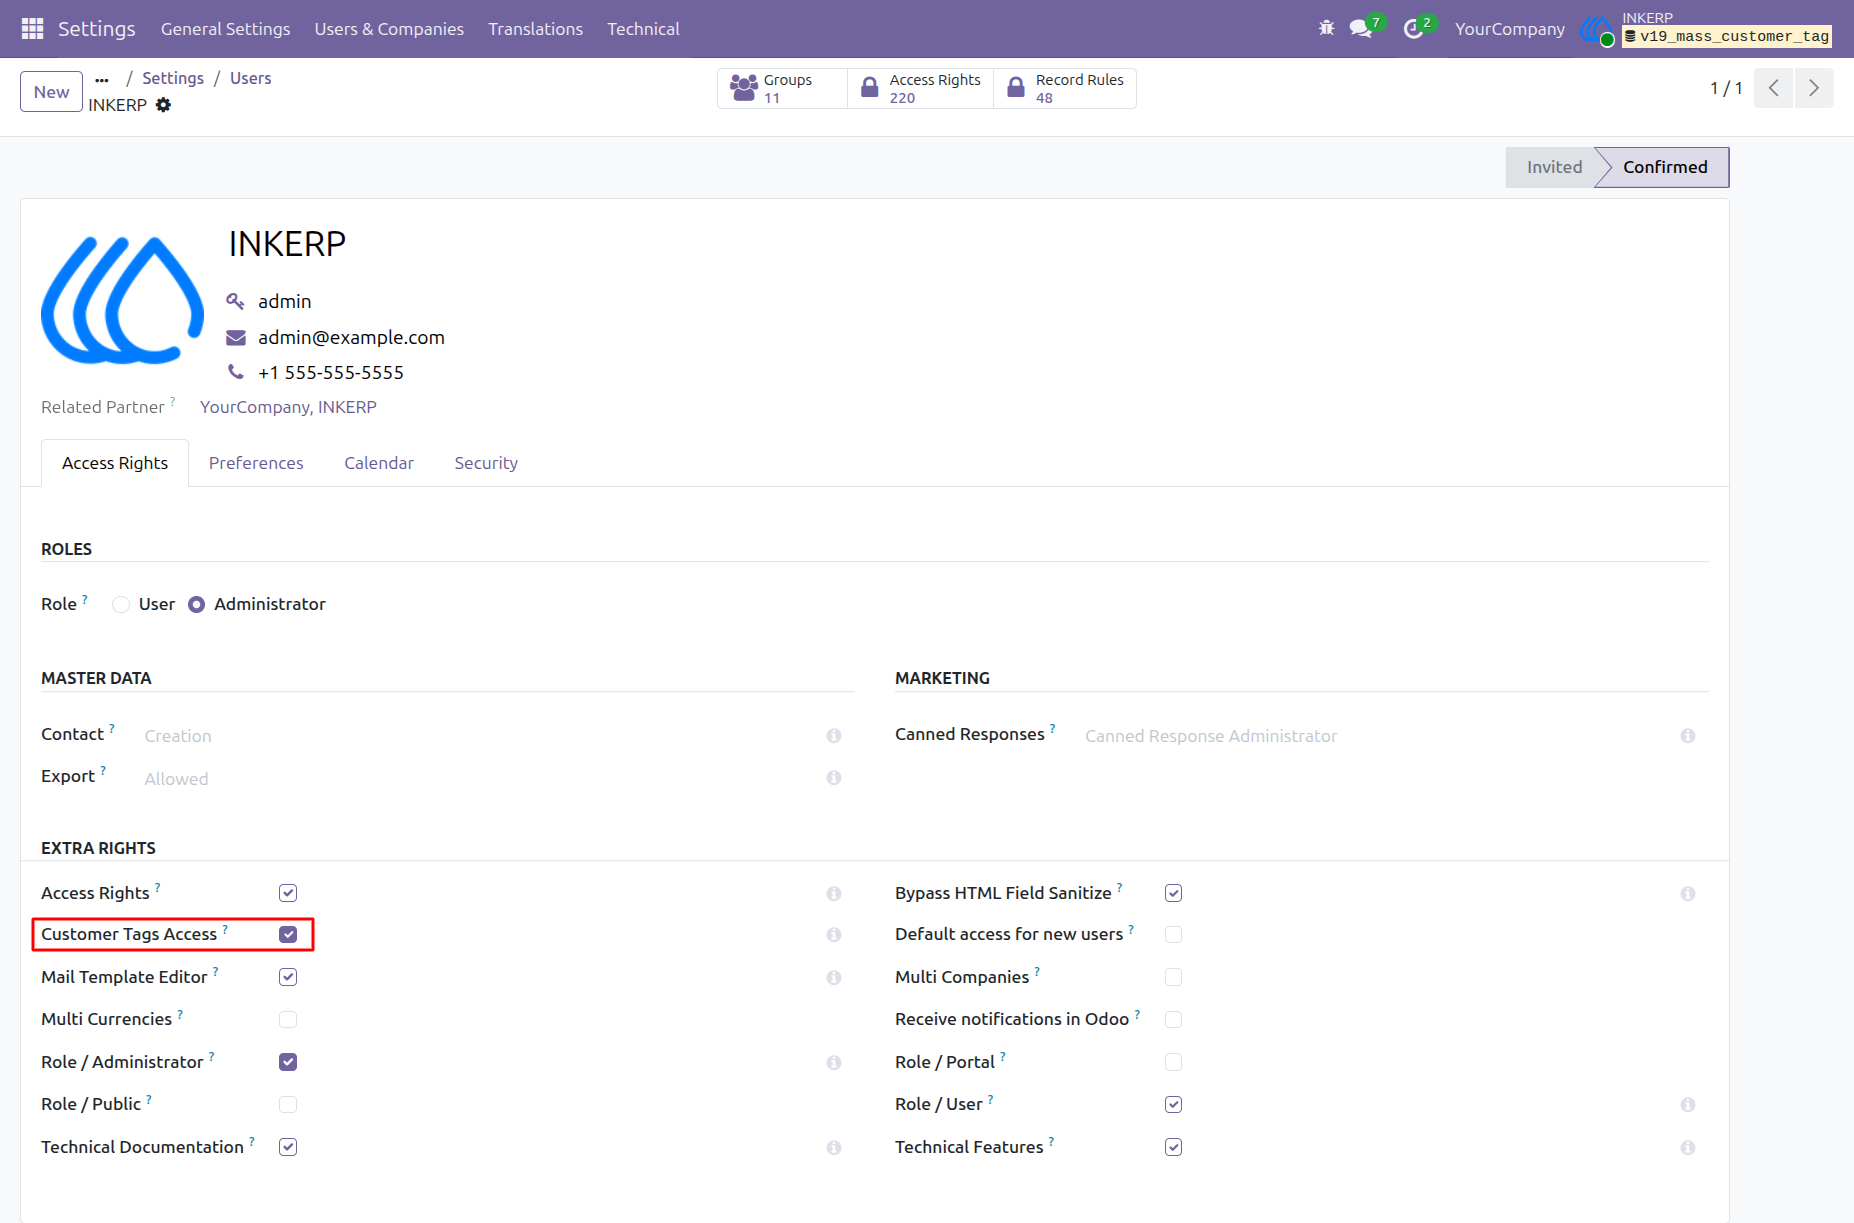Toggle Technical Features checkbox
The width and height of the screenshot is (1854, 1223).
tap(1174, 1147)
